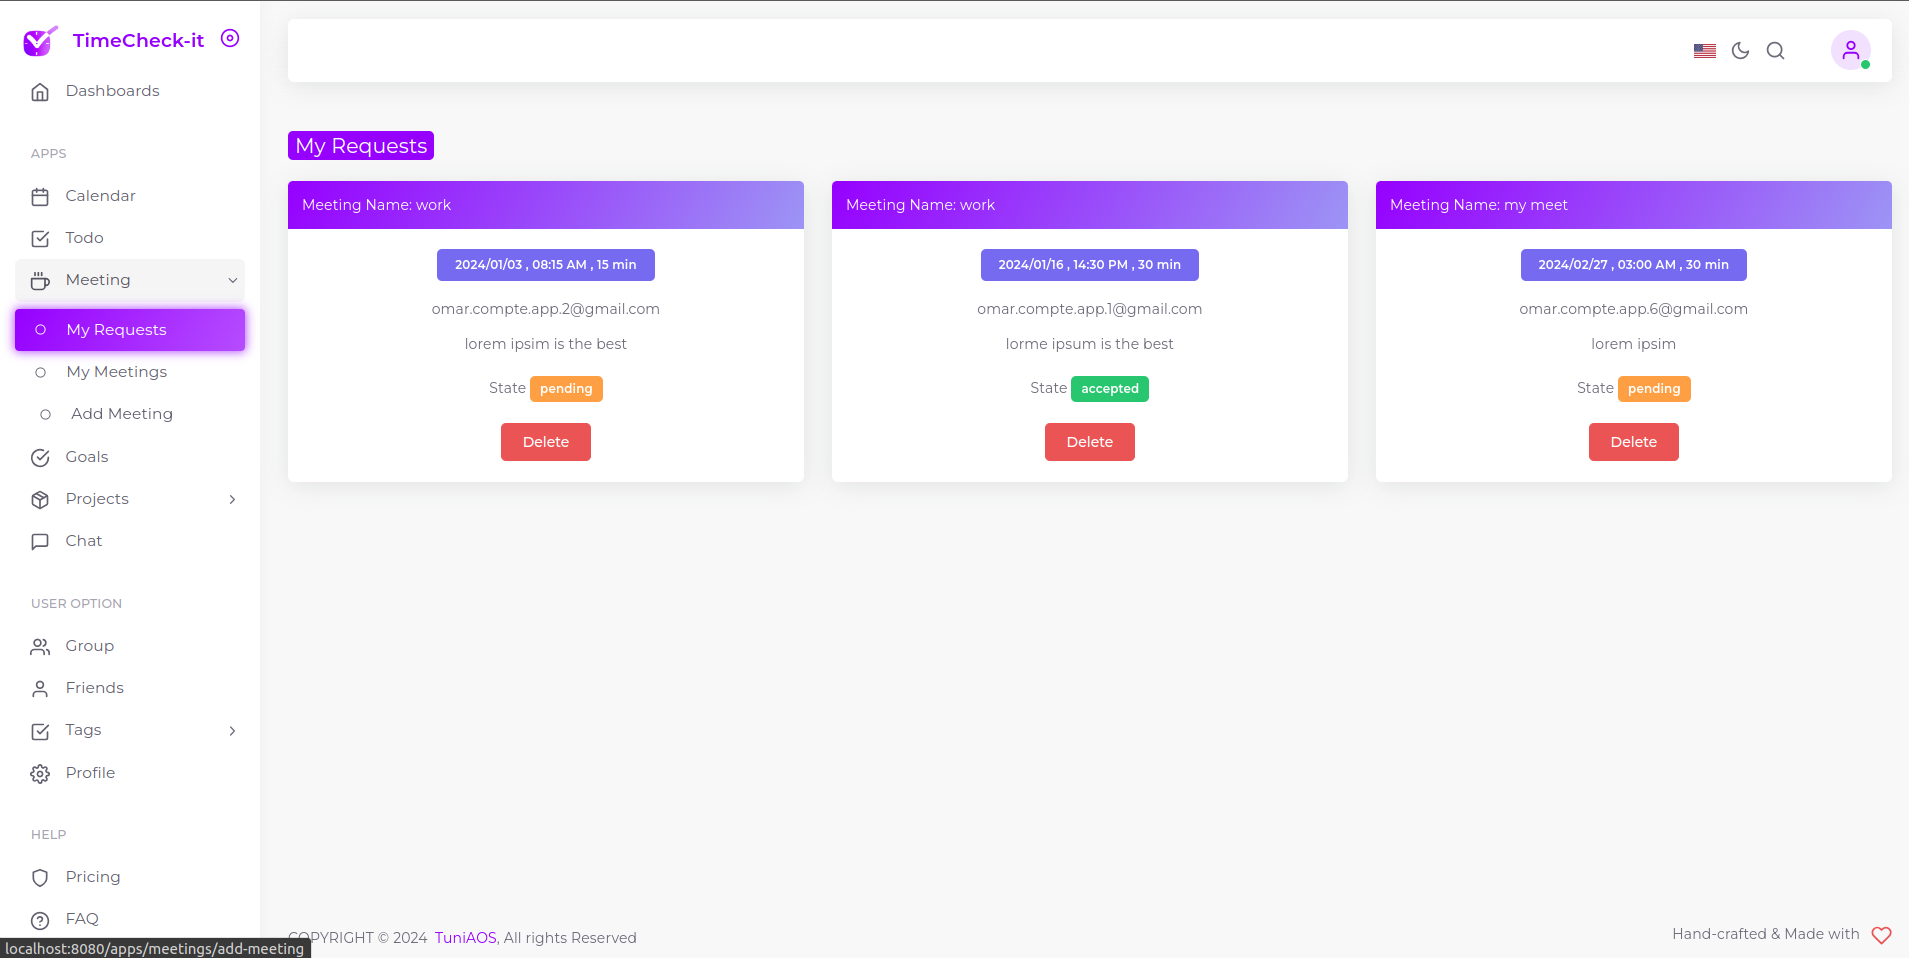
Task: Collapse the Meeting submenu chevron
Action: point(231,280)
